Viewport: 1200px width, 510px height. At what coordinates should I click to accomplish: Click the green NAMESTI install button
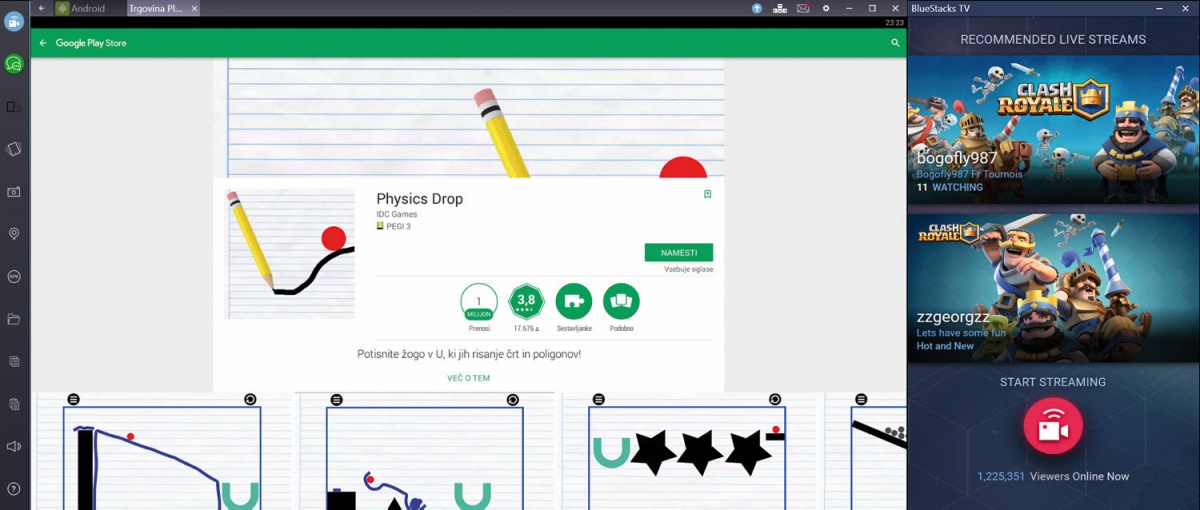click(679, 253)
